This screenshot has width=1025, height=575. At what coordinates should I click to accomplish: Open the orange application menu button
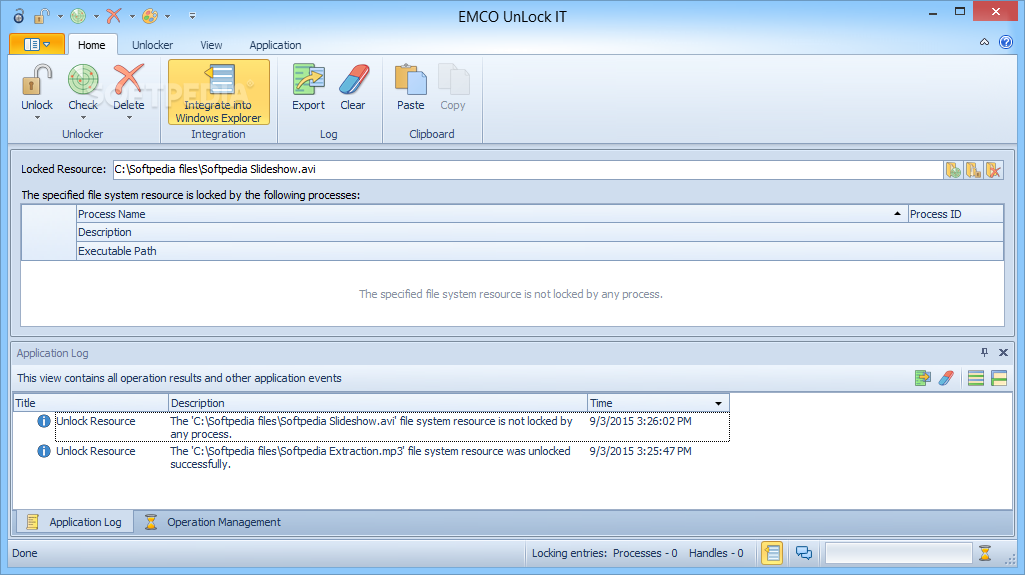[x=37, y=44]
